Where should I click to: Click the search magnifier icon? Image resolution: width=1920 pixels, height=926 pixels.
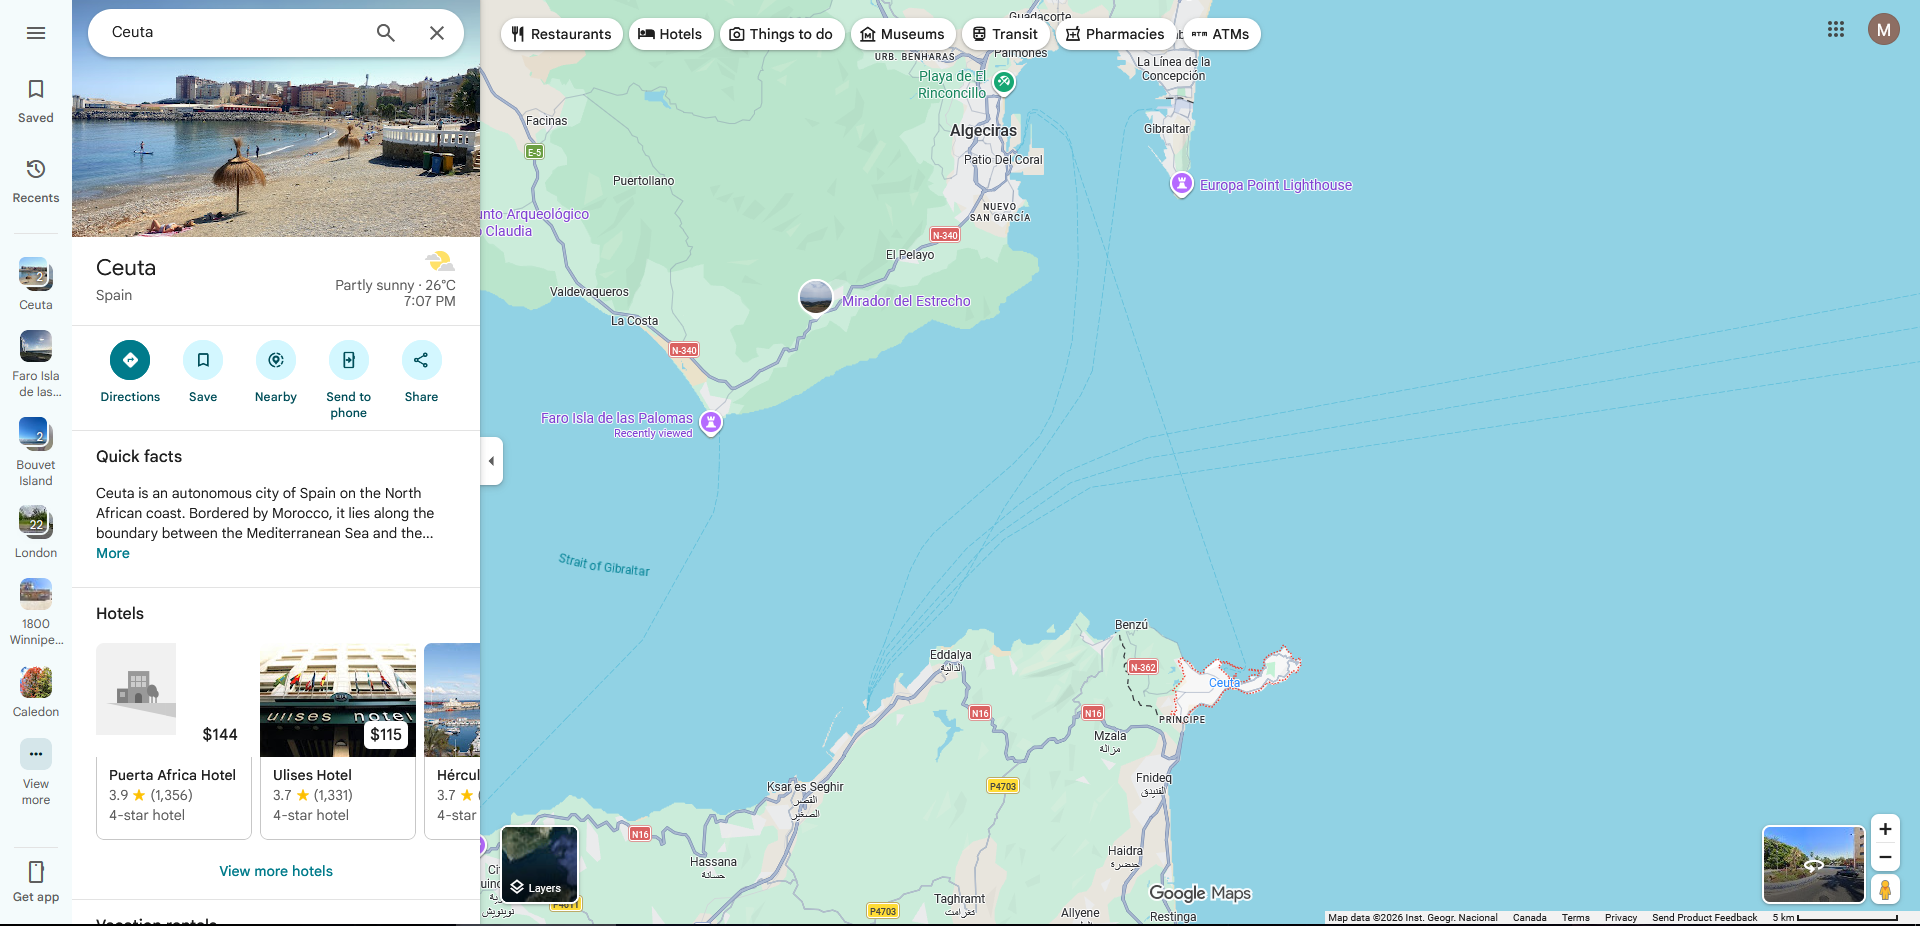pos(386,33)
